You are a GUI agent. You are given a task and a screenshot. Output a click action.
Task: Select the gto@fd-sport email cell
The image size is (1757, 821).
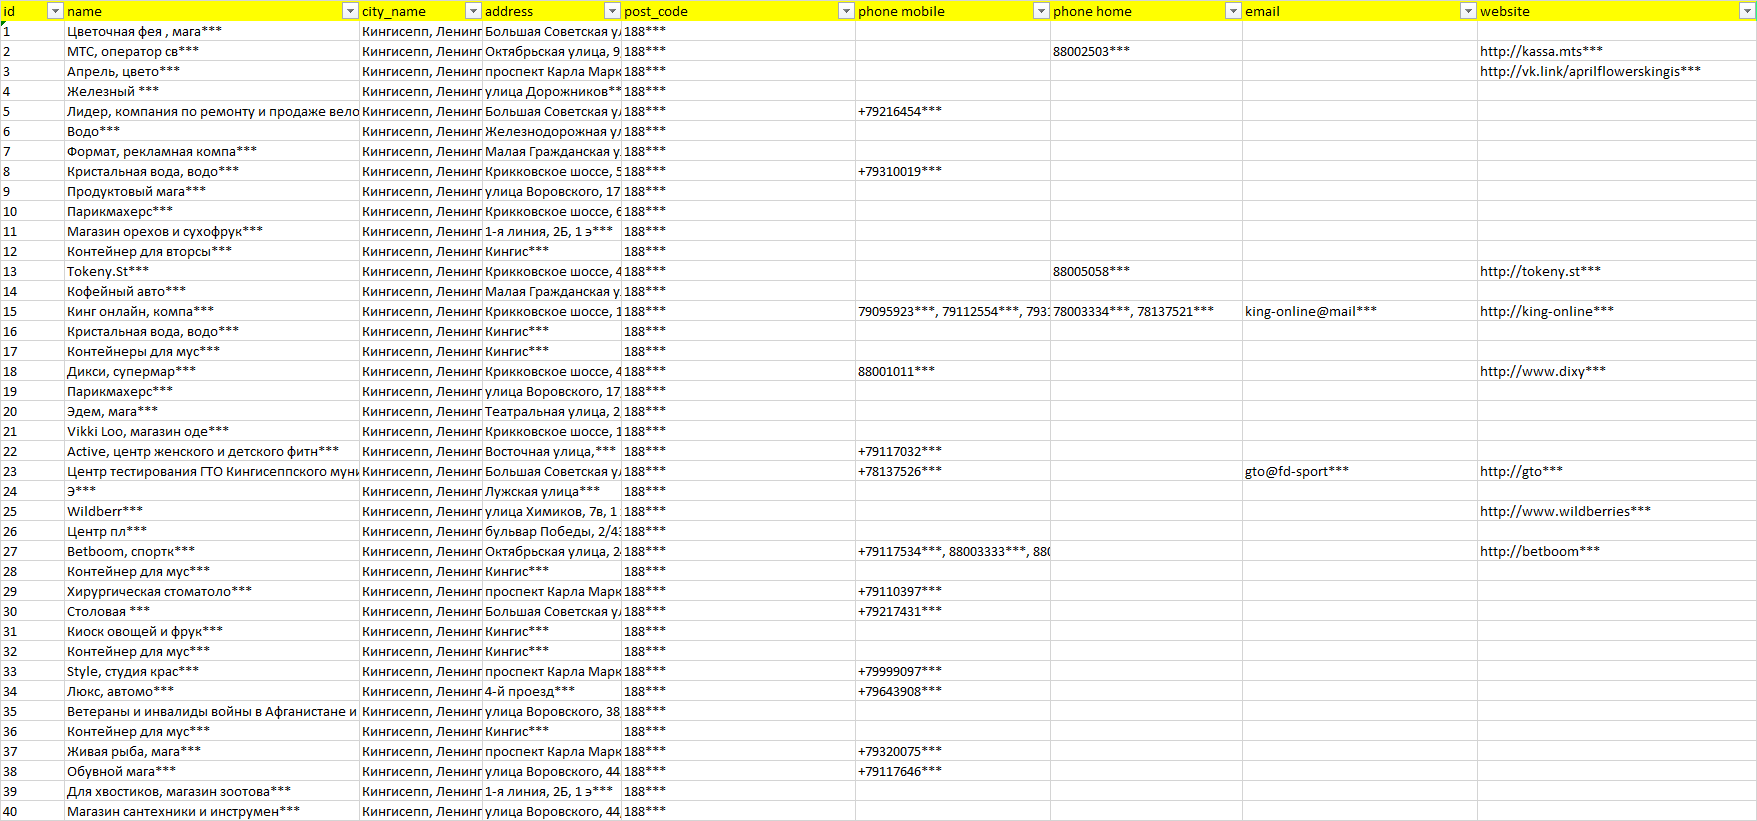pyautogui.click(x=1296, y=471)
